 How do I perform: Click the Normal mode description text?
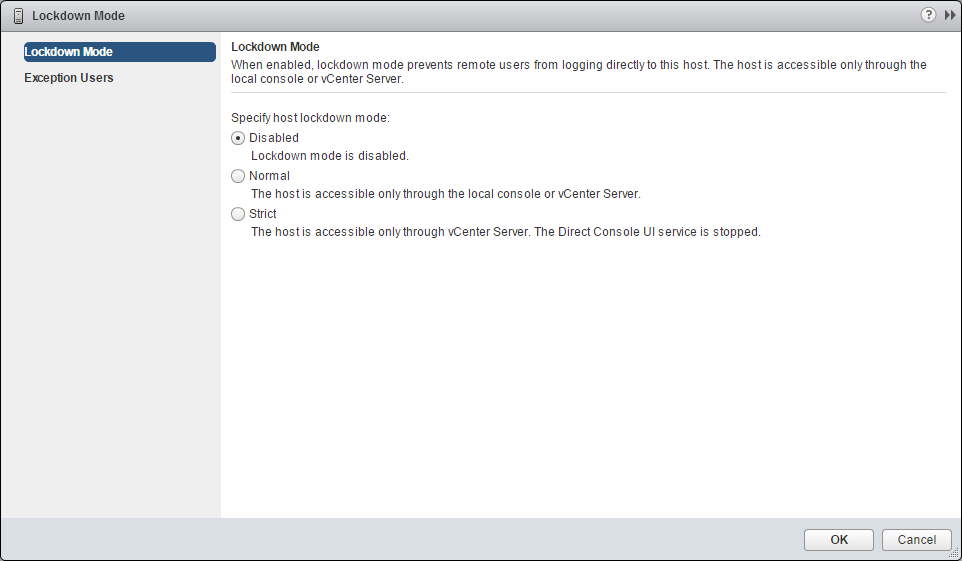pyautogui.click(x=445, y=194)
